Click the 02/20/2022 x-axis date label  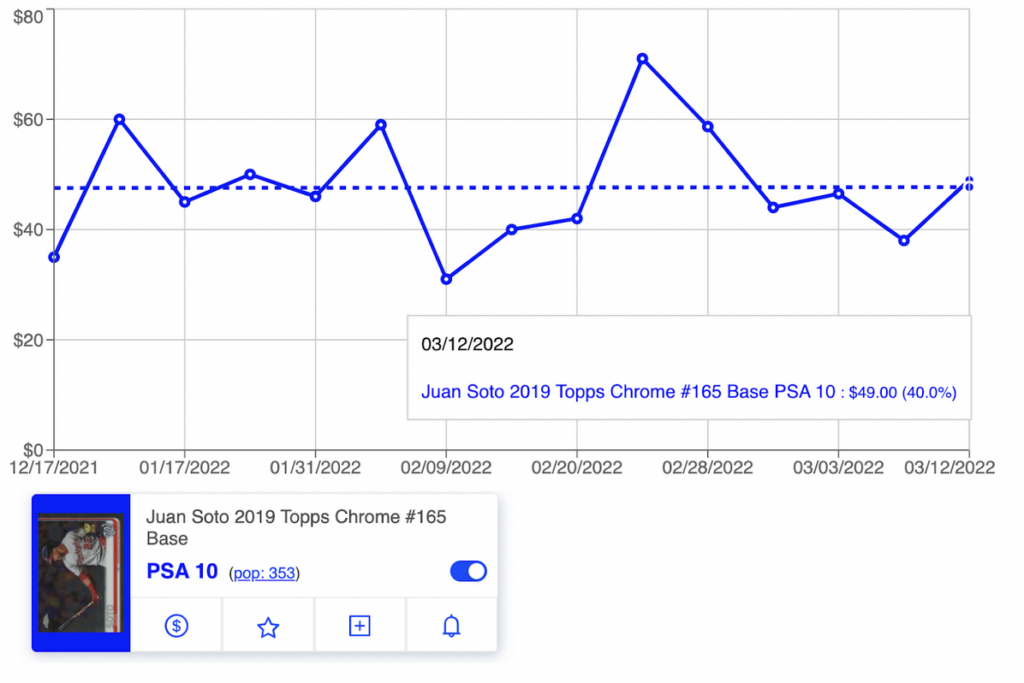point(577,468)
